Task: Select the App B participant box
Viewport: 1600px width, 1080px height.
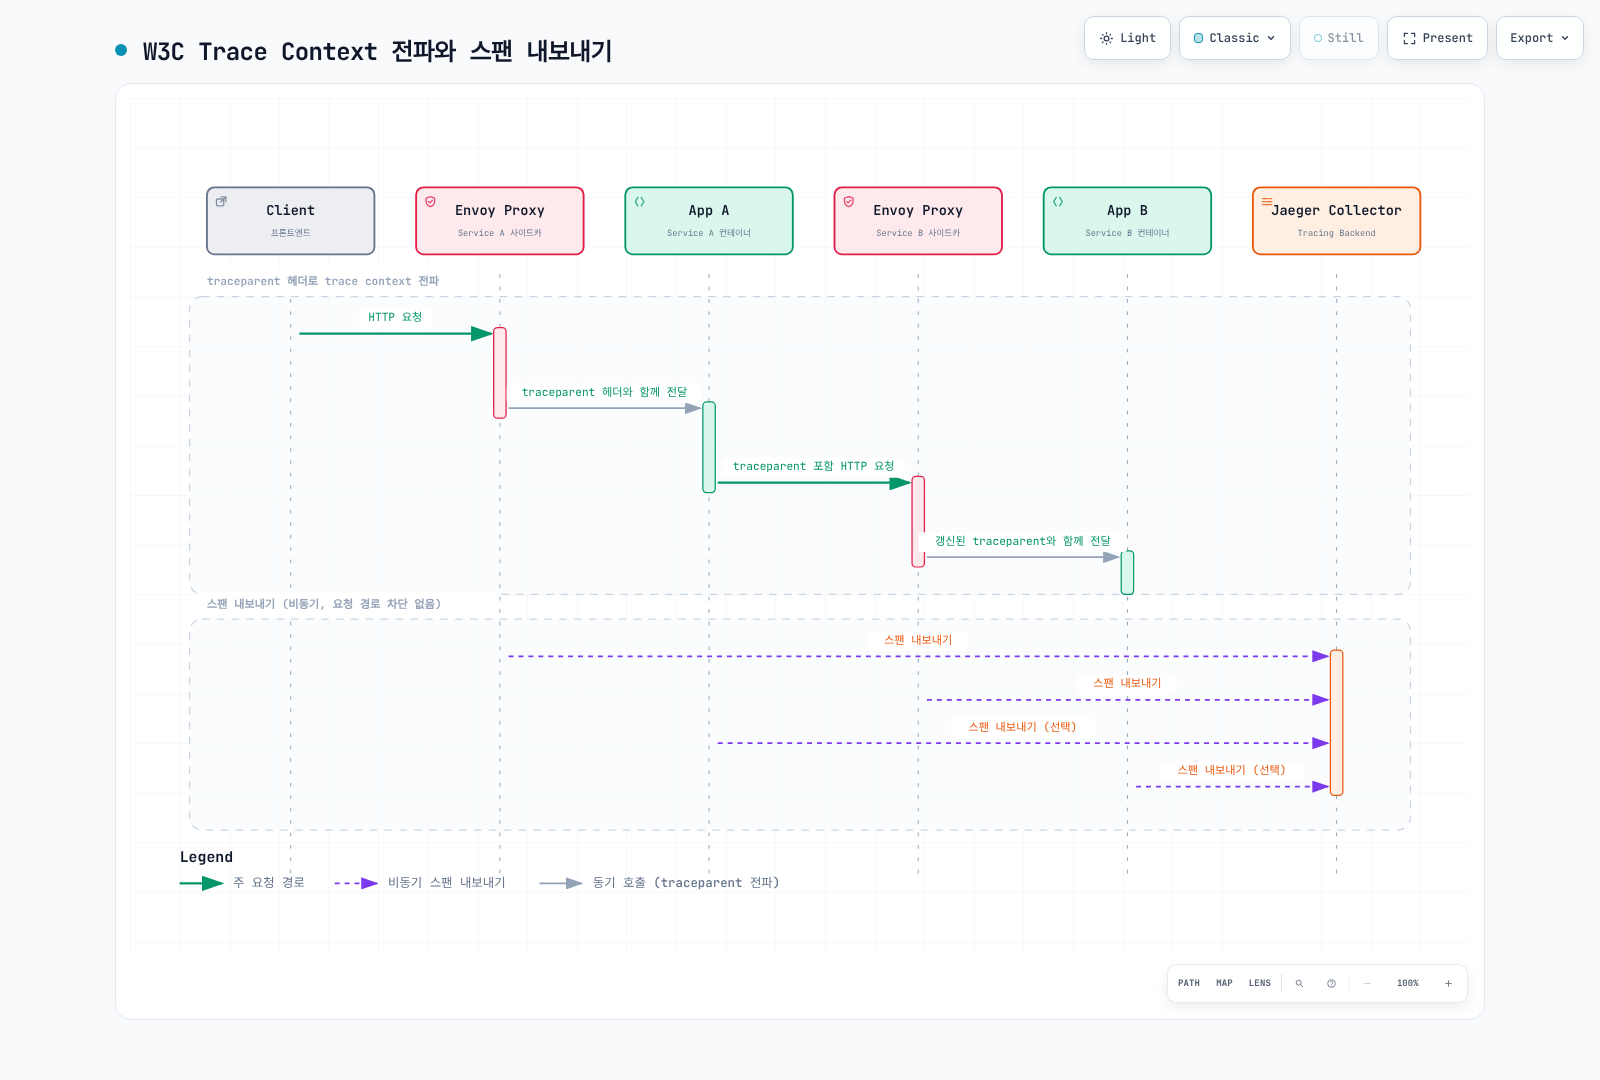Action: (x=1127, y=220)
